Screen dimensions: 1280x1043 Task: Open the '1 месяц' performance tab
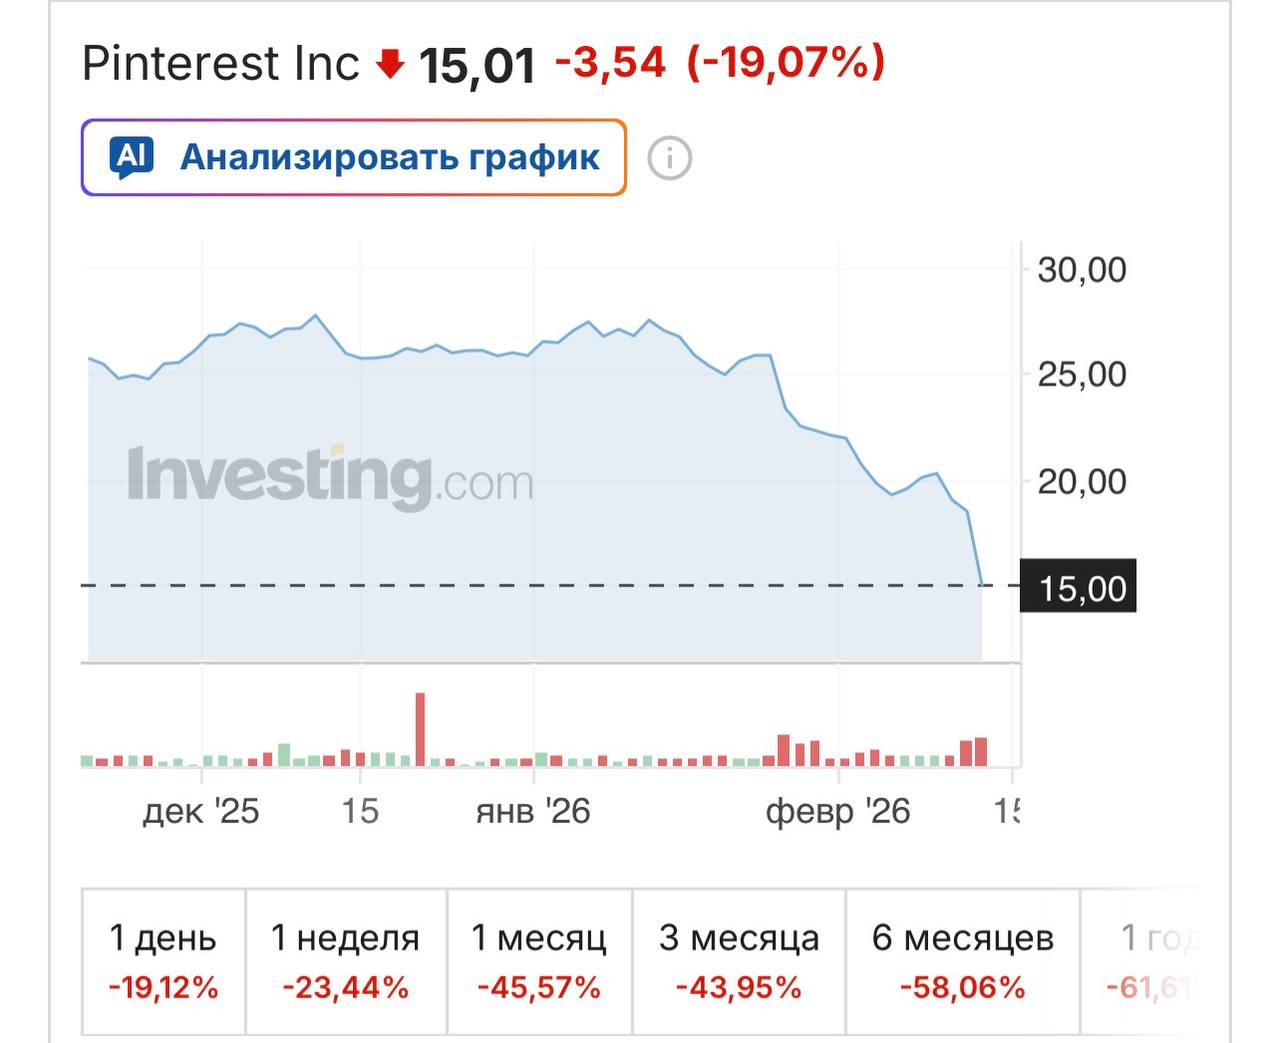point(539,960)
